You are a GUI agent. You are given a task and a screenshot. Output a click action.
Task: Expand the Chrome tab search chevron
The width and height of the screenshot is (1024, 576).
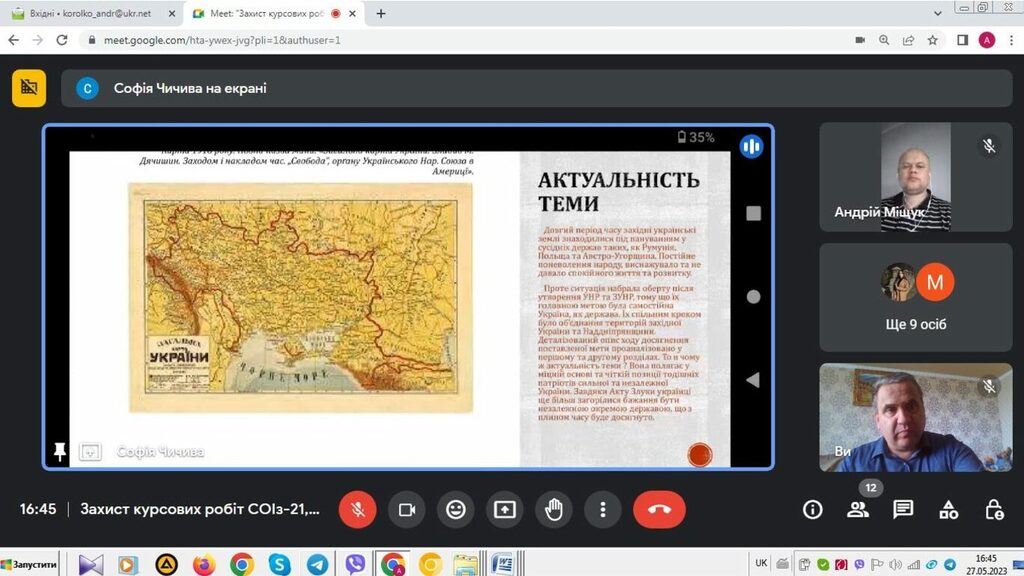pos(936,14)
